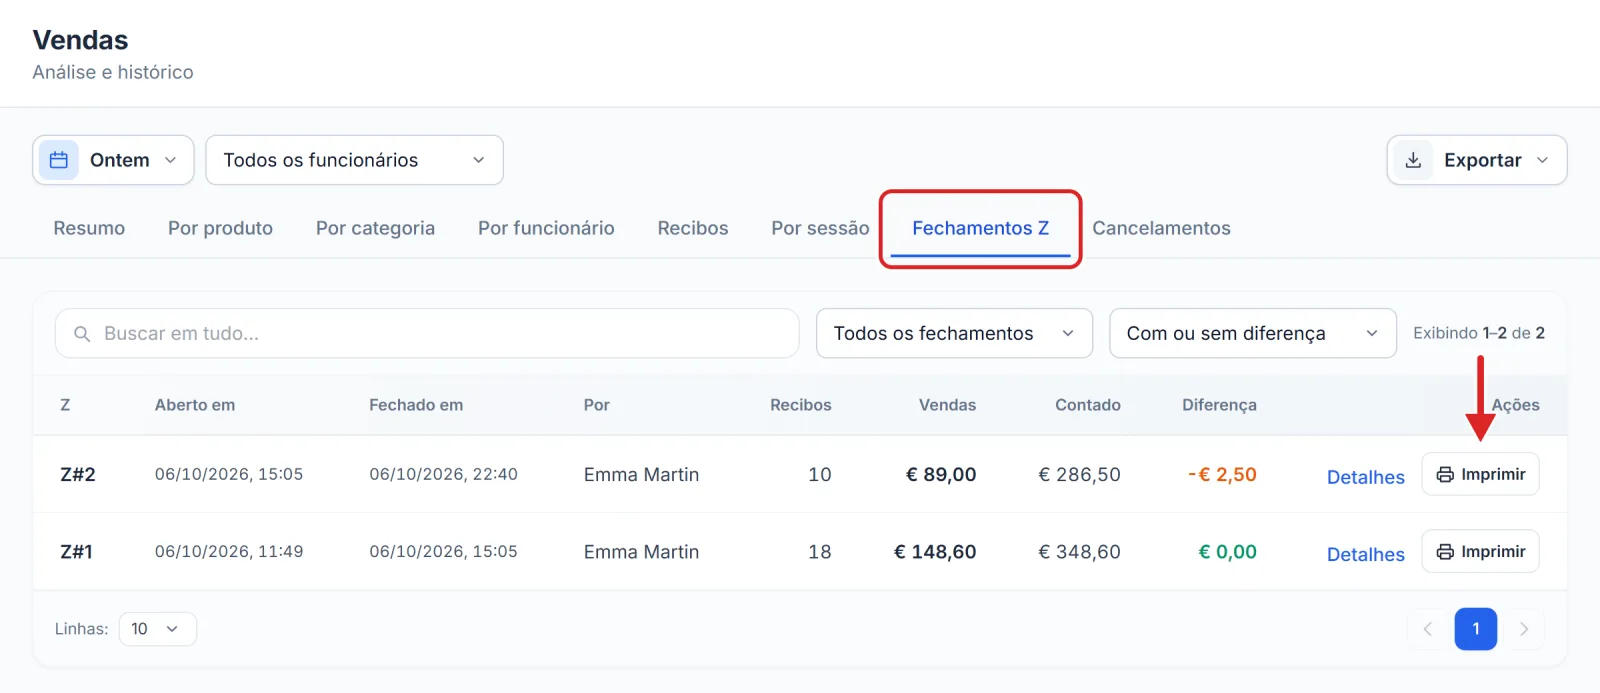This screenshot has height=693, width=1600.
Task: Click printer icon in Z#2 row
Action: (x=1445, y=475)
